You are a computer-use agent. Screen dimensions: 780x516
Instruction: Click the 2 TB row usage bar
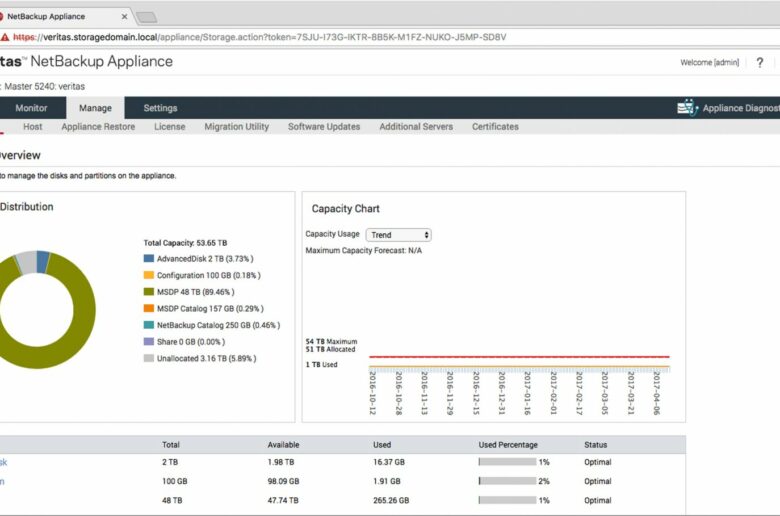(x=507, y=462)
